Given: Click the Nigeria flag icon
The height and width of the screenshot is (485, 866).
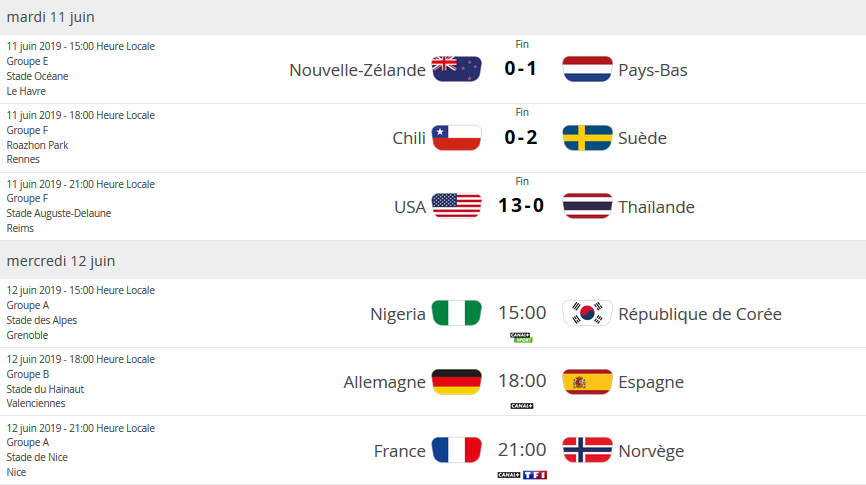Looking at the screenshot, I should pyautogui.click(x=456, y=313).
